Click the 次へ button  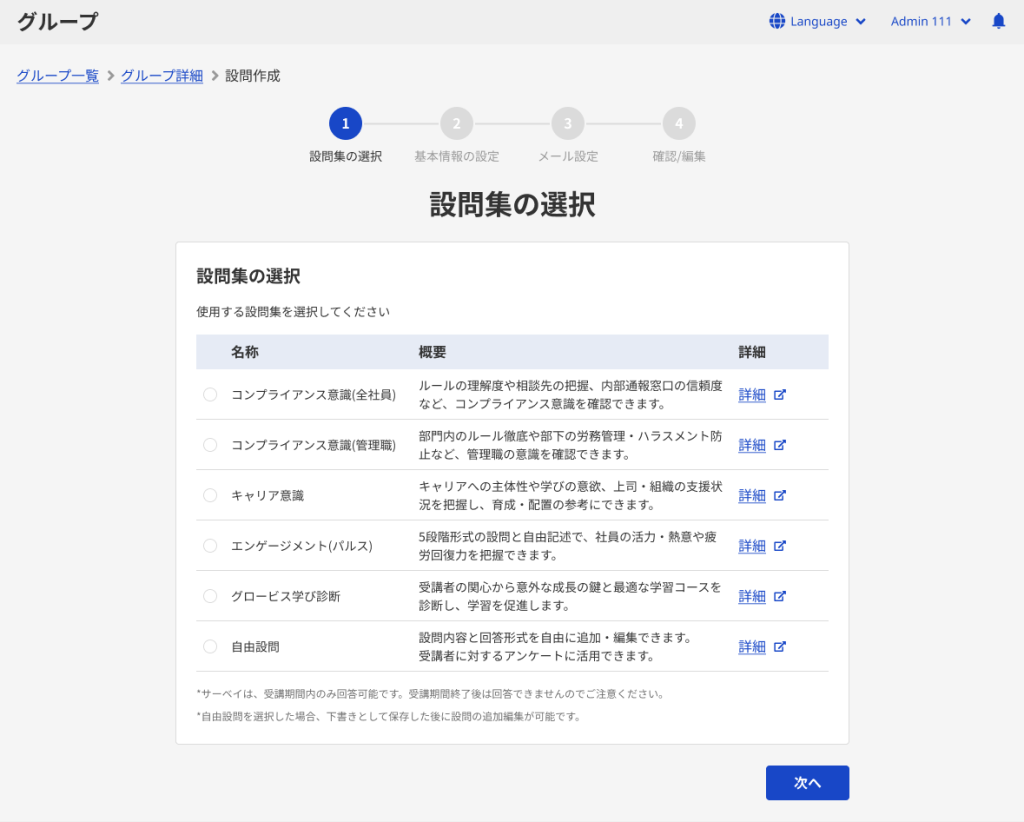point(807,783)
